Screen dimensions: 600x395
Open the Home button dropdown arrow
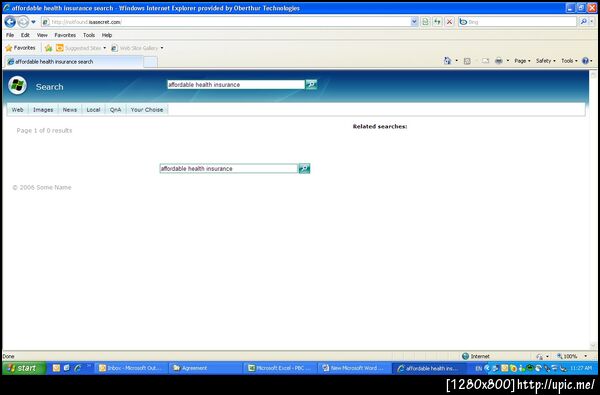pos(457,60)
